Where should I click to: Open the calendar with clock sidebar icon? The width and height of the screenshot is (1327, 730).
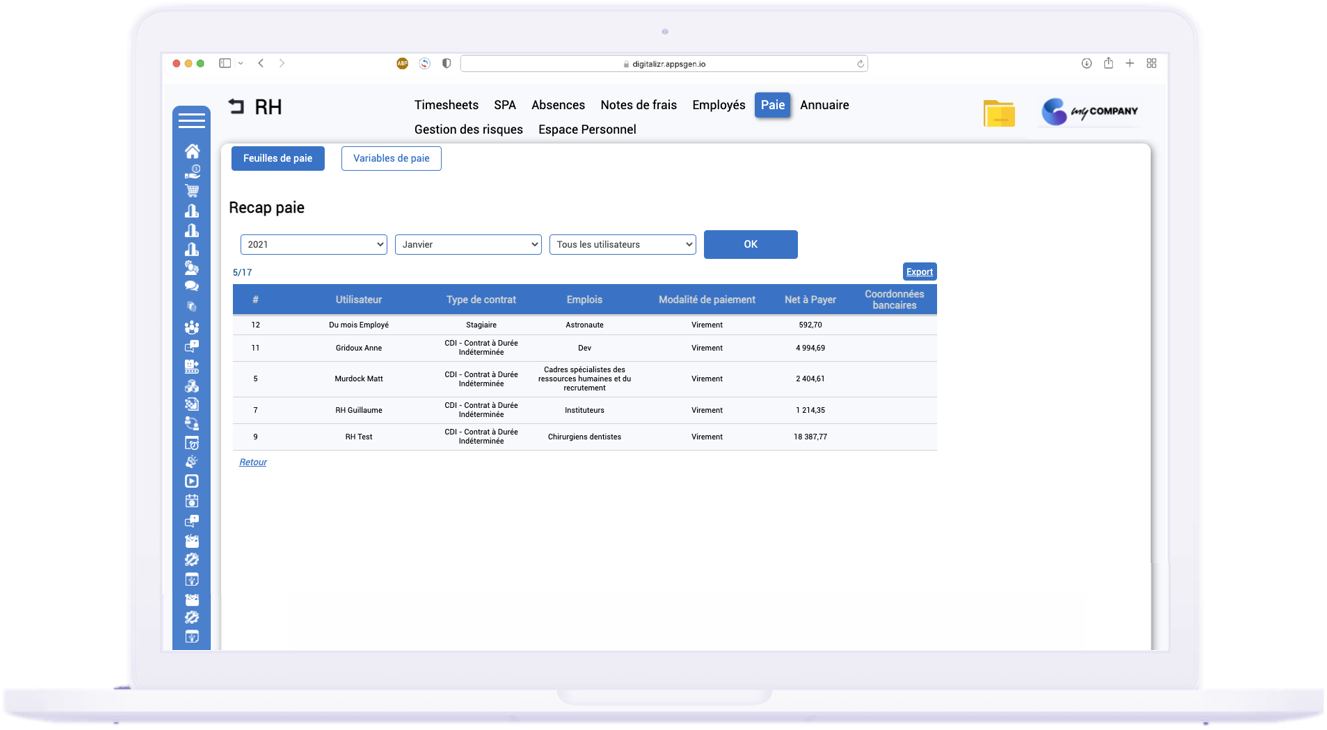coord(192,443)
